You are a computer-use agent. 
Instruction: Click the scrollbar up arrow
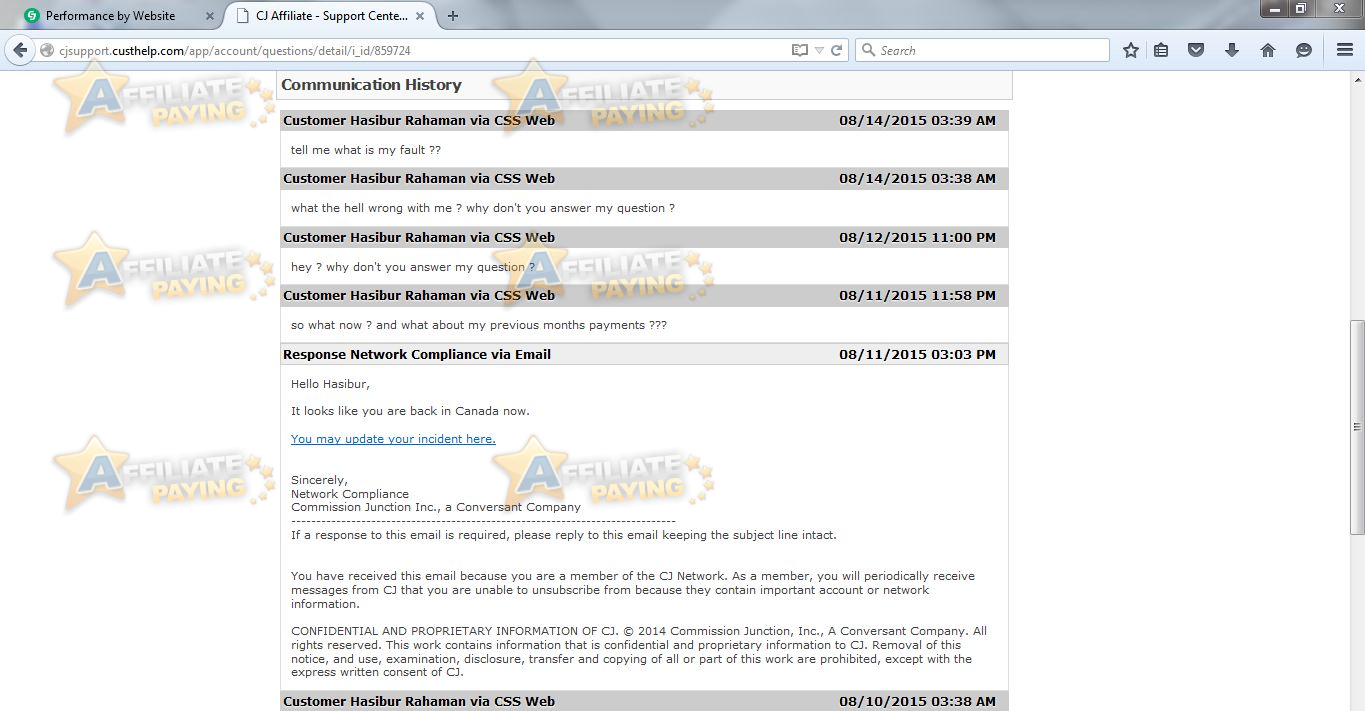pos(1357,78)
